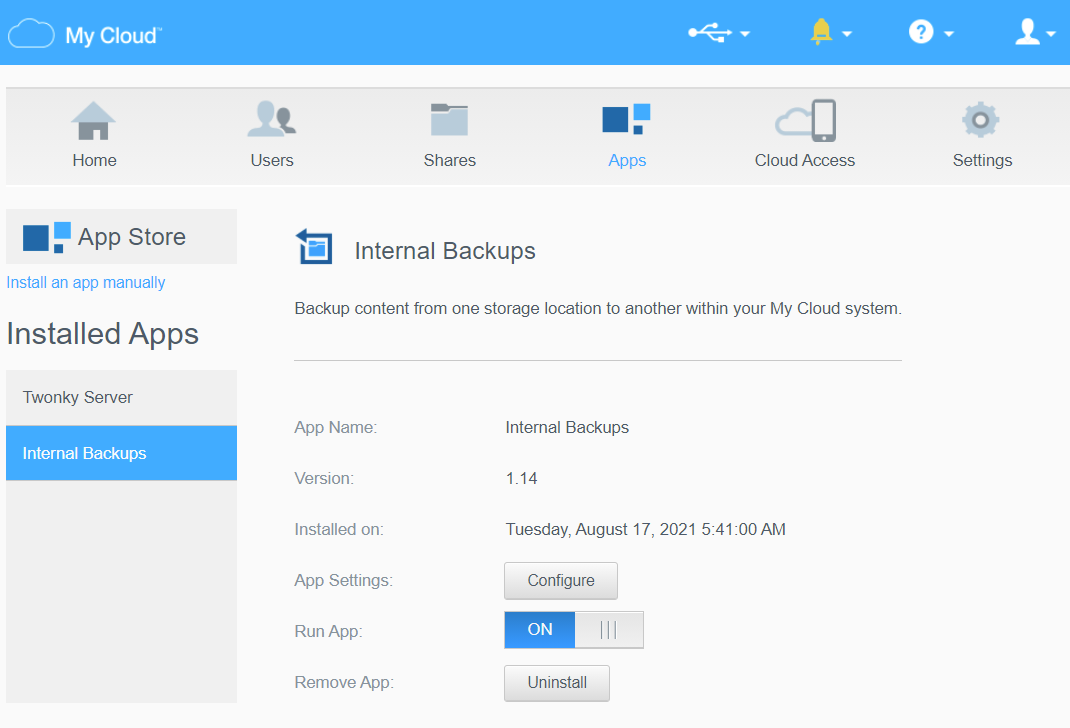1070x728 pixels.
Task: Expand the user account dropdown arrow
Action: (1051, 33)
